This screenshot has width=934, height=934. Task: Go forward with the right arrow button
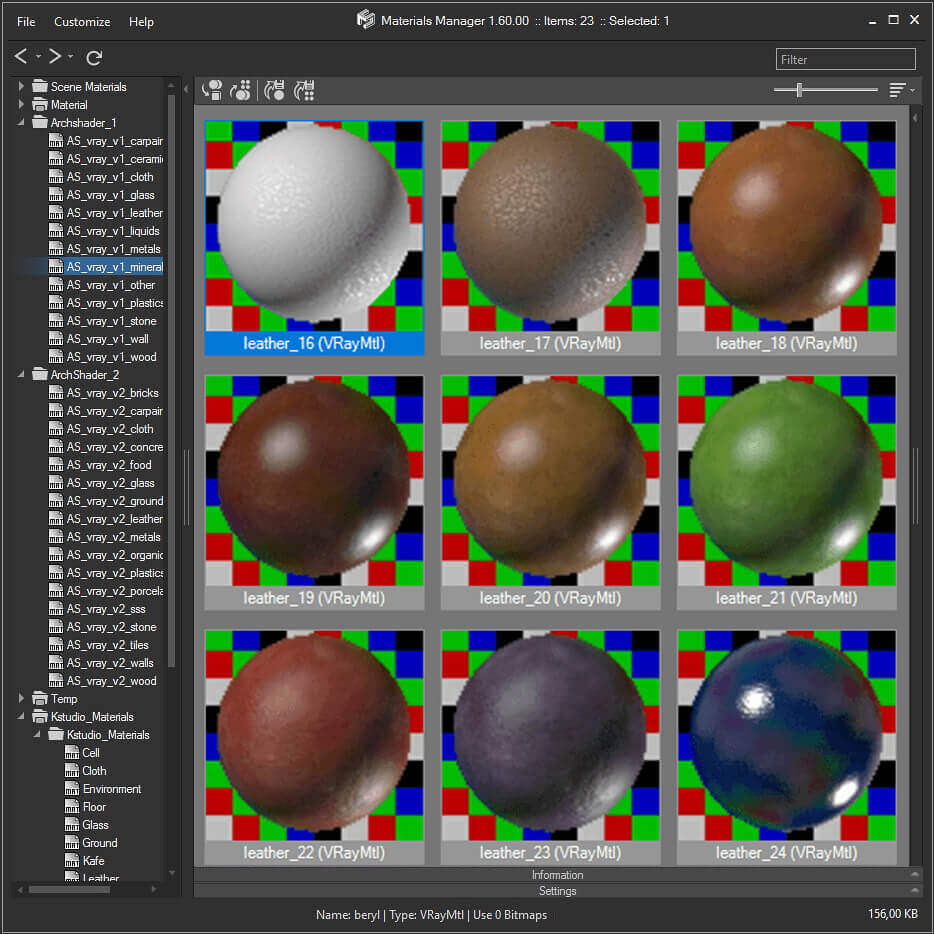(x=55, y=56)
